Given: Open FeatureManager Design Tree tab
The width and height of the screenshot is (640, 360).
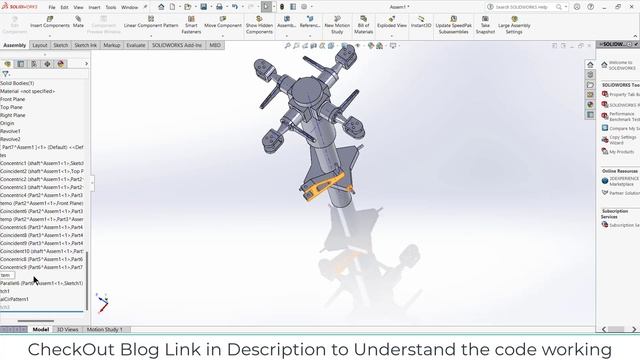Looking at the screenshot, I should pos(7,64).
